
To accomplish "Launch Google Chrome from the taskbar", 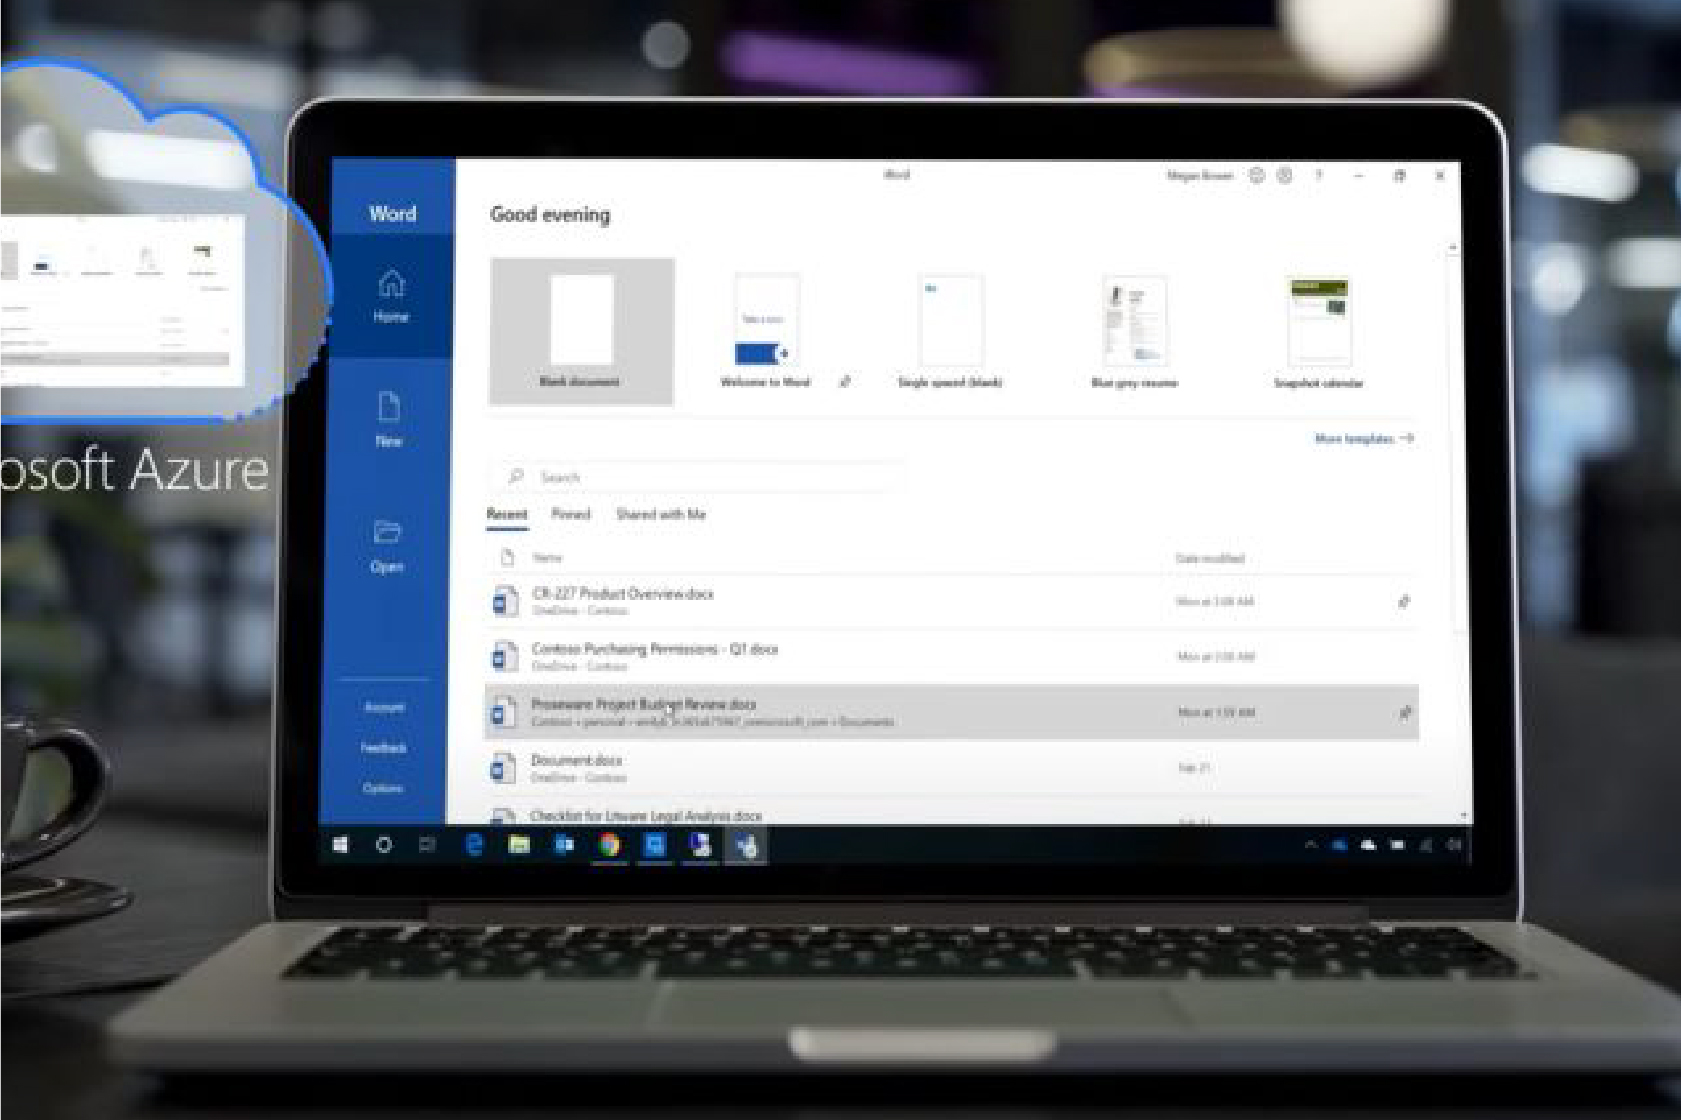I will coord(609,845).
